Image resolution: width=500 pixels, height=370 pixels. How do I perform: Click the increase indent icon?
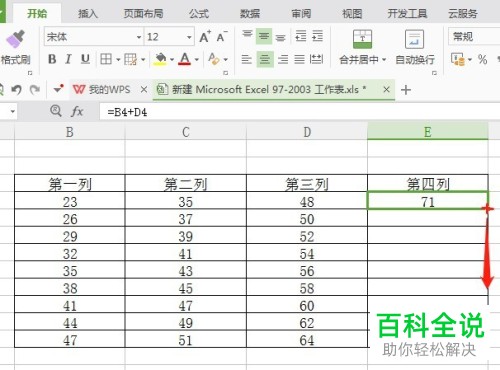(x=317, y=36)
